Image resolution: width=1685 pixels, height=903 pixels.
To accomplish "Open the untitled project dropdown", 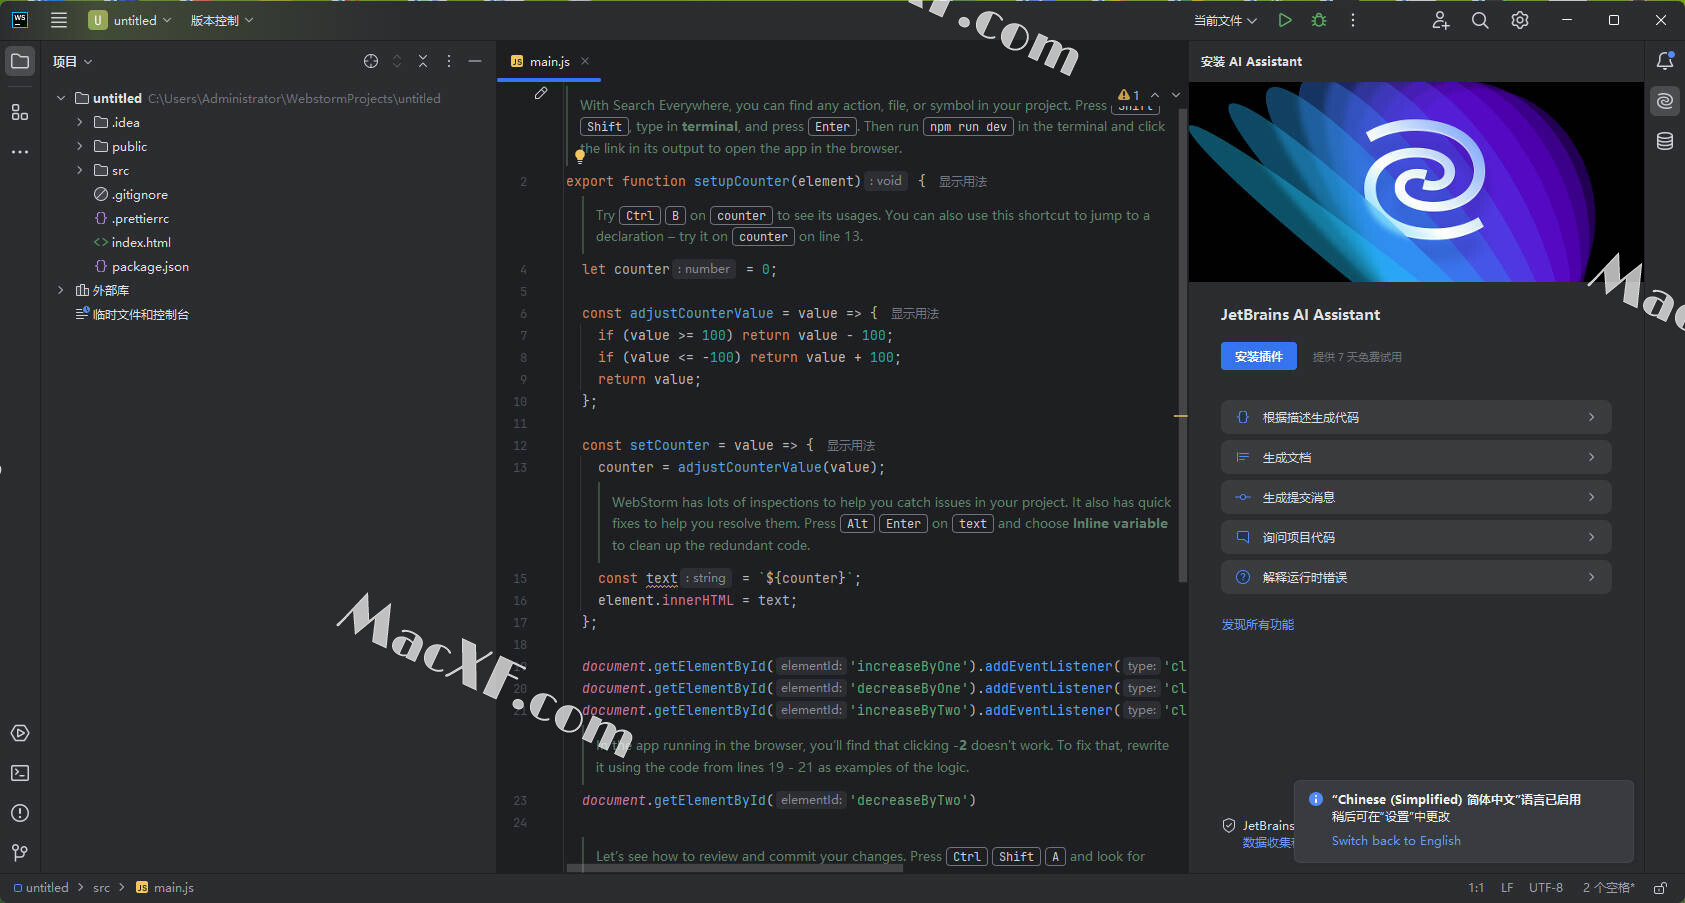I will (x=130, y=20).
